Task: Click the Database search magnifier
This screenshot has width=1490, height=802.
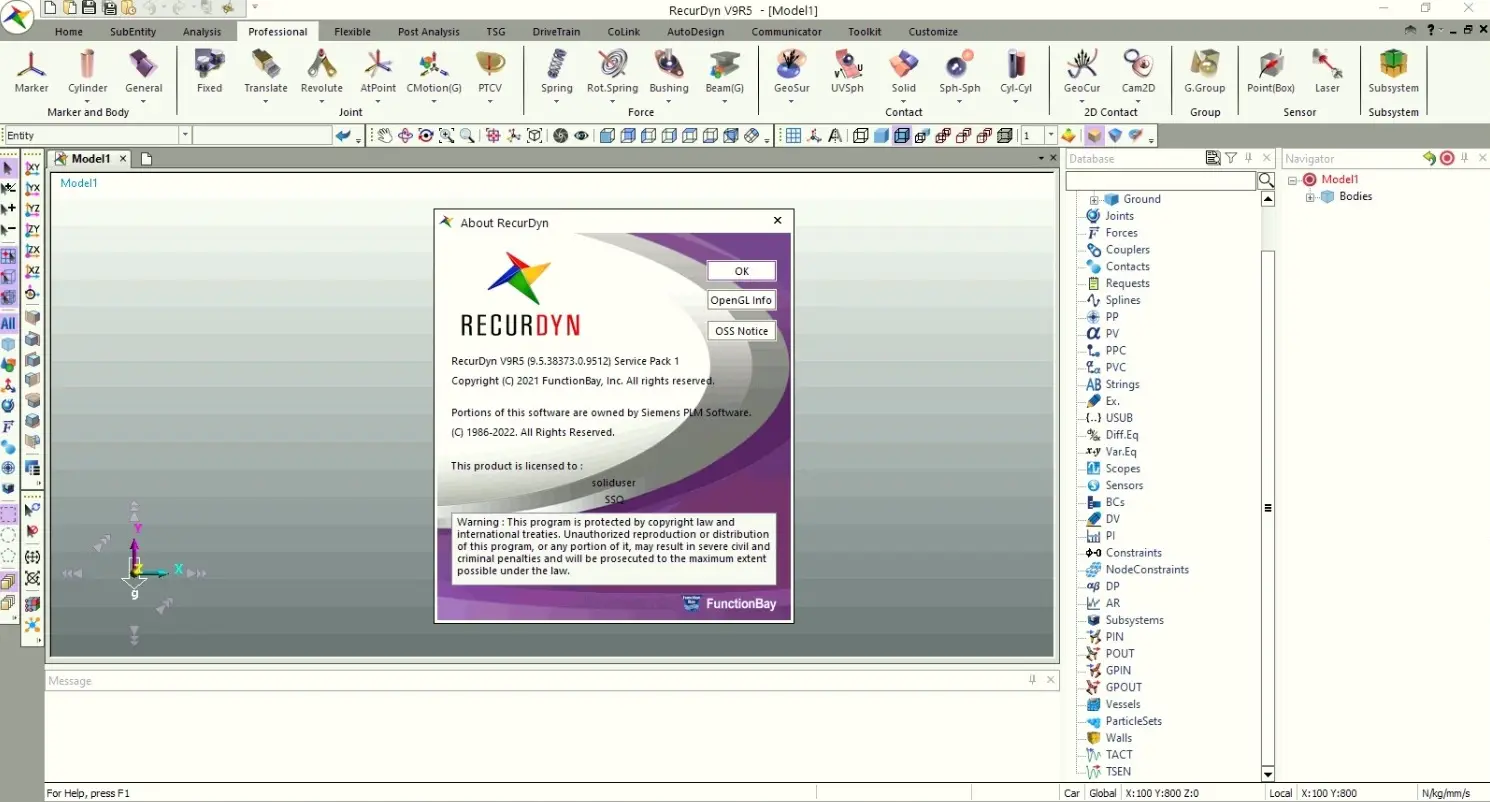Action: pos(1267,180)
